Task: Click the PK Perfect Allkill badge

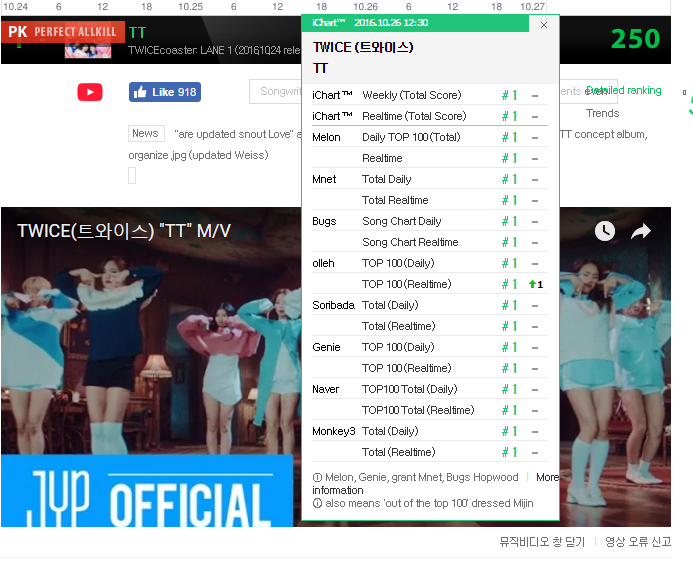Action: pyautogui.click(x=63, y=32)
